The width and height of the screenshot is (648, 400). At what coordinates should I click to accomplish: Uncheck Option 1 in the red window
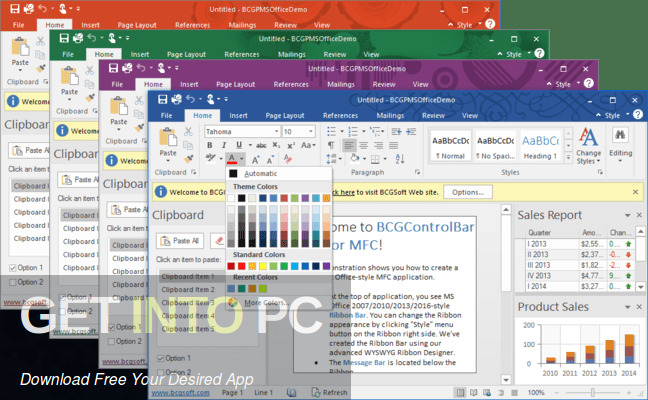click(x=12, y=268)
